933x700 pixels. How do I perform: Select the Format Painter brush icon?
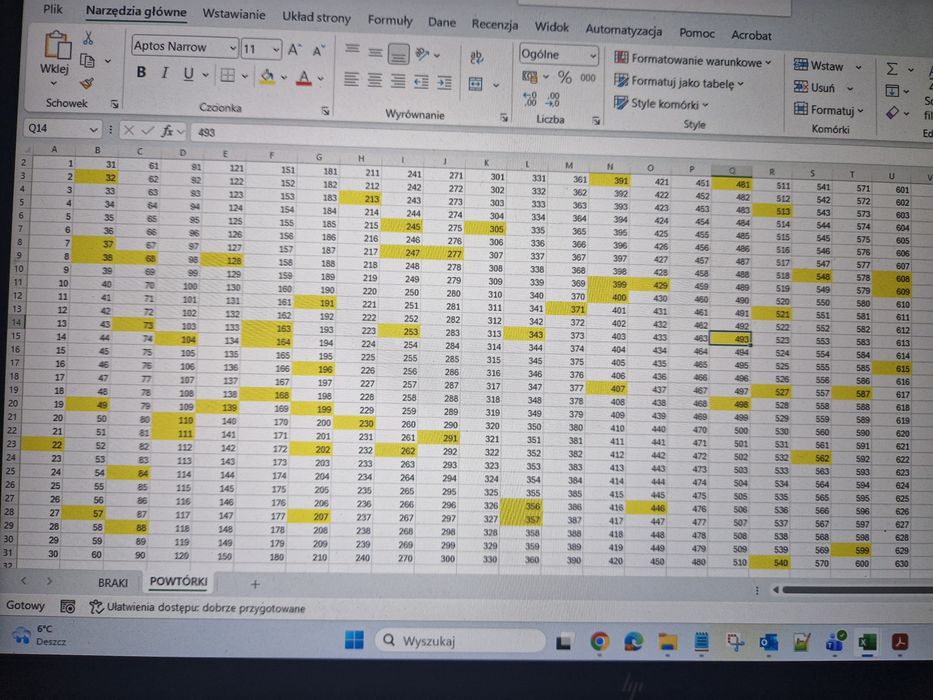tap(87, 83)
